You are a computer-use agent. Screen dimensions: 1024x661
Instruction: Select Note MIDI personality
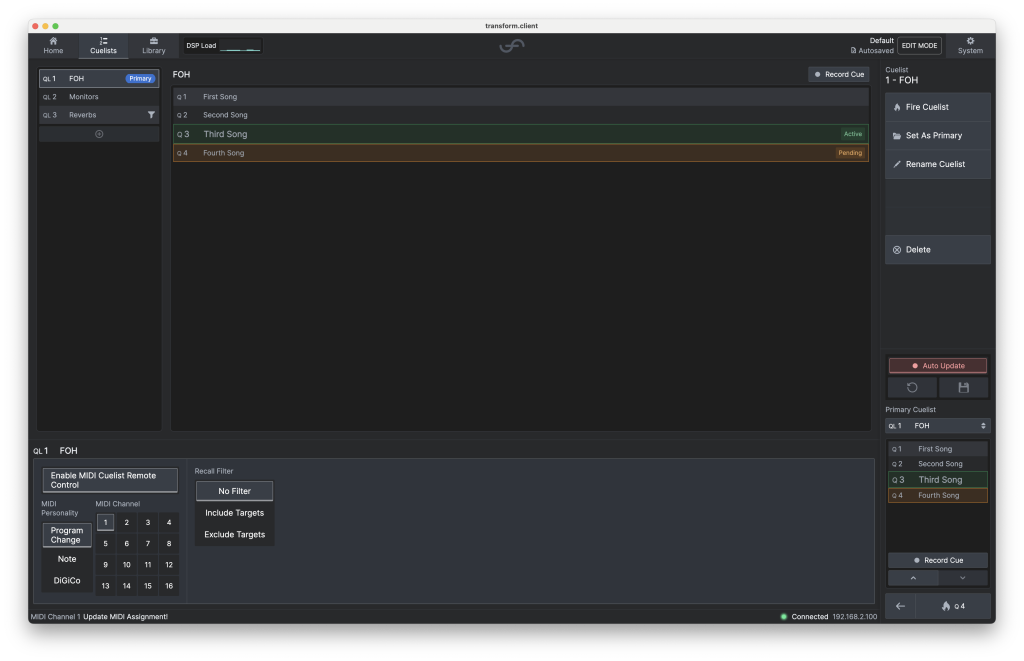click(67, 559)
